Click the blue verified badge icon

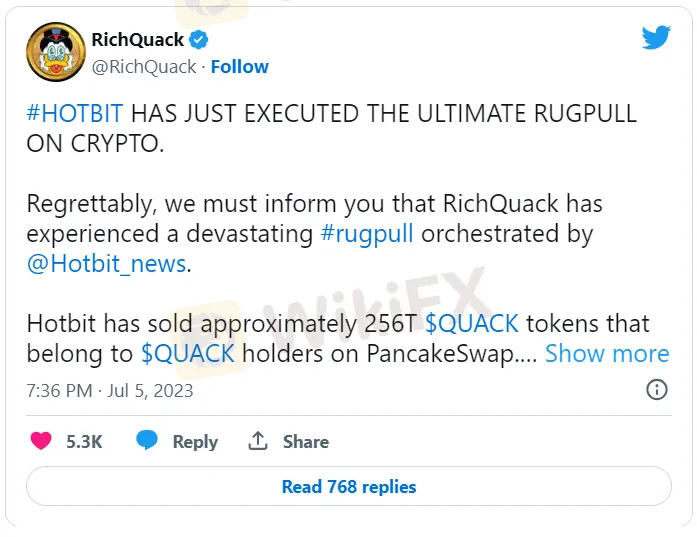(x=200, y=40)
